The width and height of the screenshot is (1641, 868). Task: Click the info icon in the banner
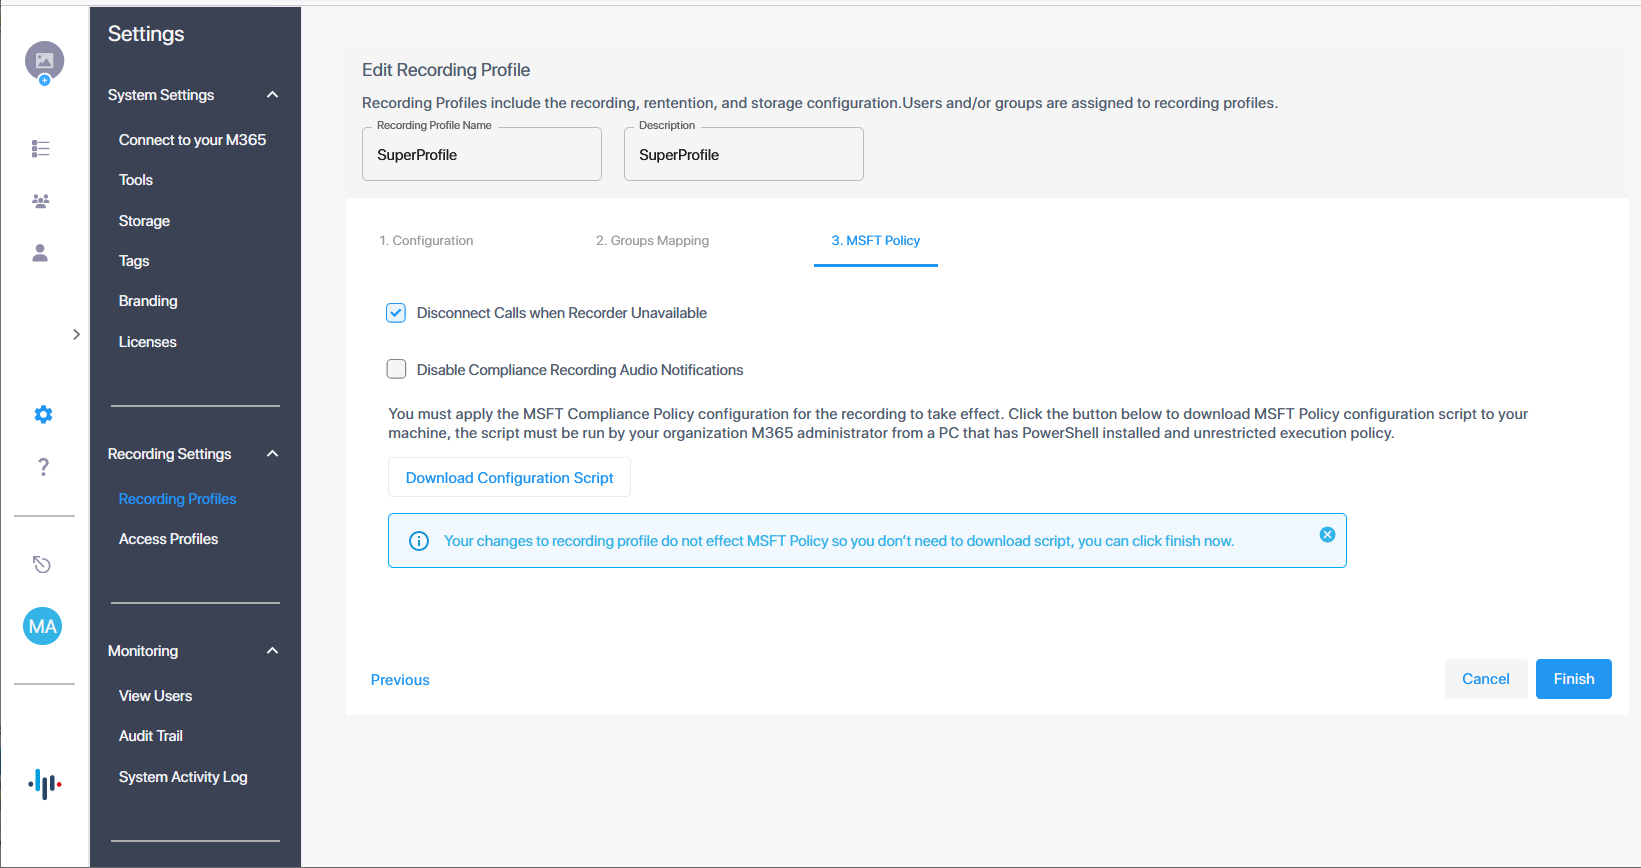click(419, 541)
